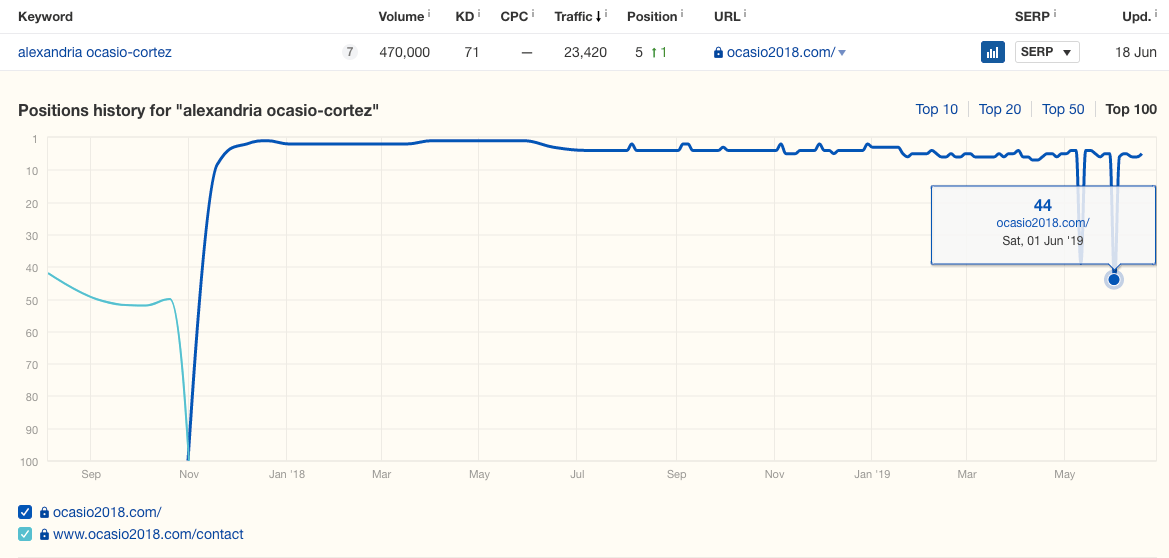1169x558 pixels.
Task: Switch chart to Top 20 view
Action: point(999,109)
